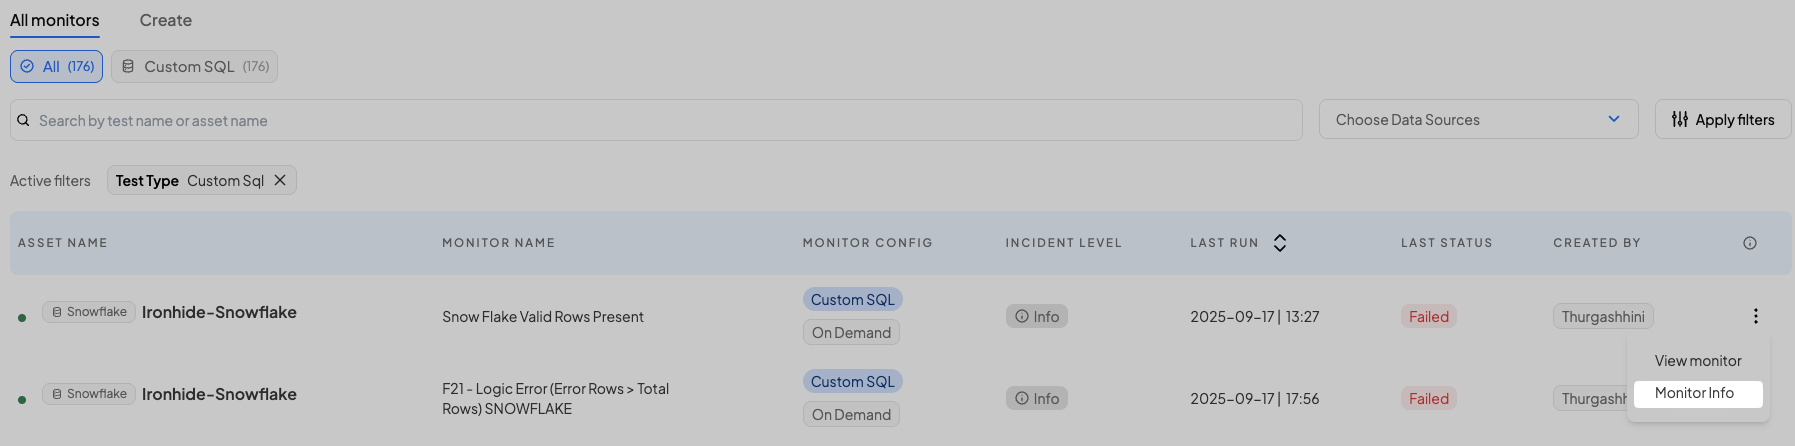Open the first Ironhide-Snowflake asset link
This screenshot has width=1795, height=446.
tap(219, 312)
